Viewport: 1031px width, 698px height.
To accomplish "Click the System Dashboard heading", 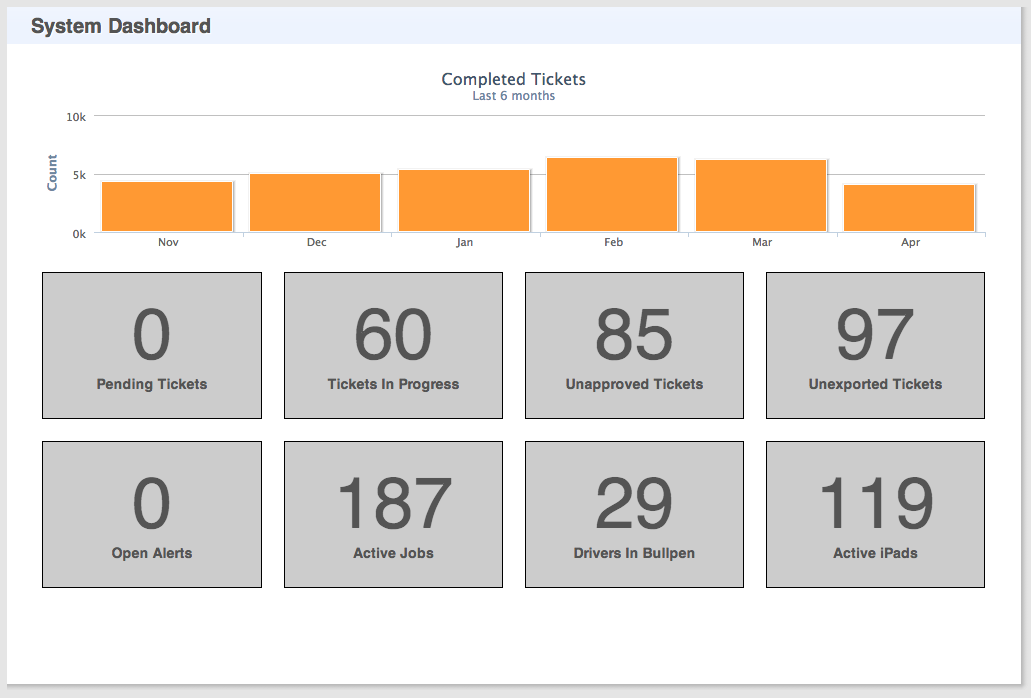I will coord(121,26).
